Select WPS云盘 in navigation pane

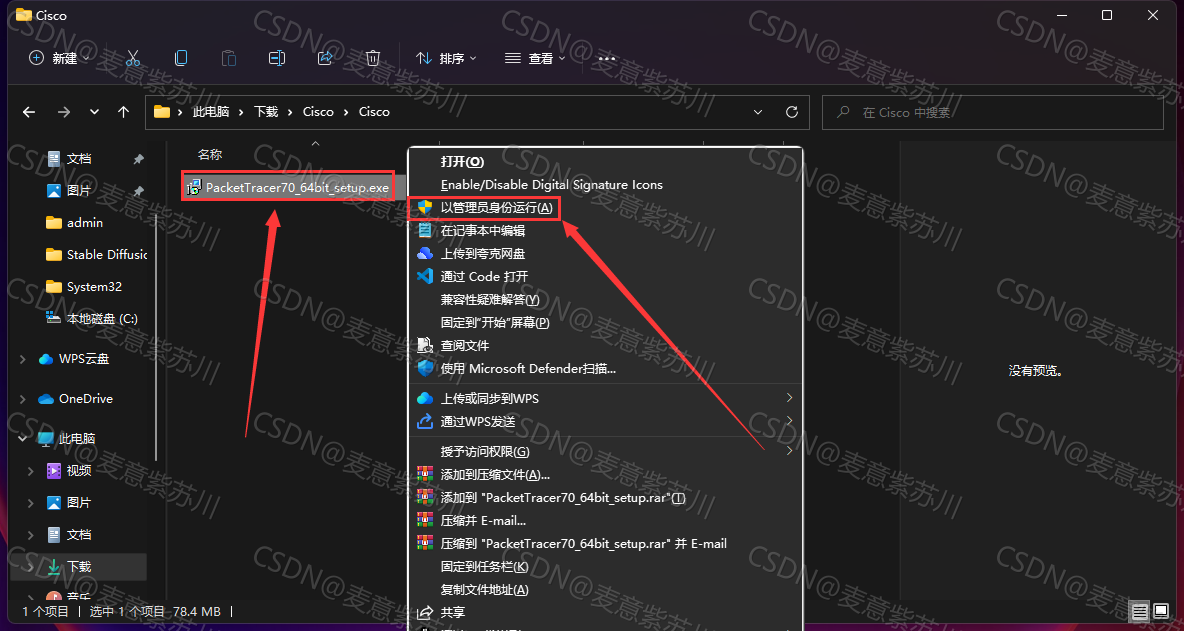click(84, 359)
